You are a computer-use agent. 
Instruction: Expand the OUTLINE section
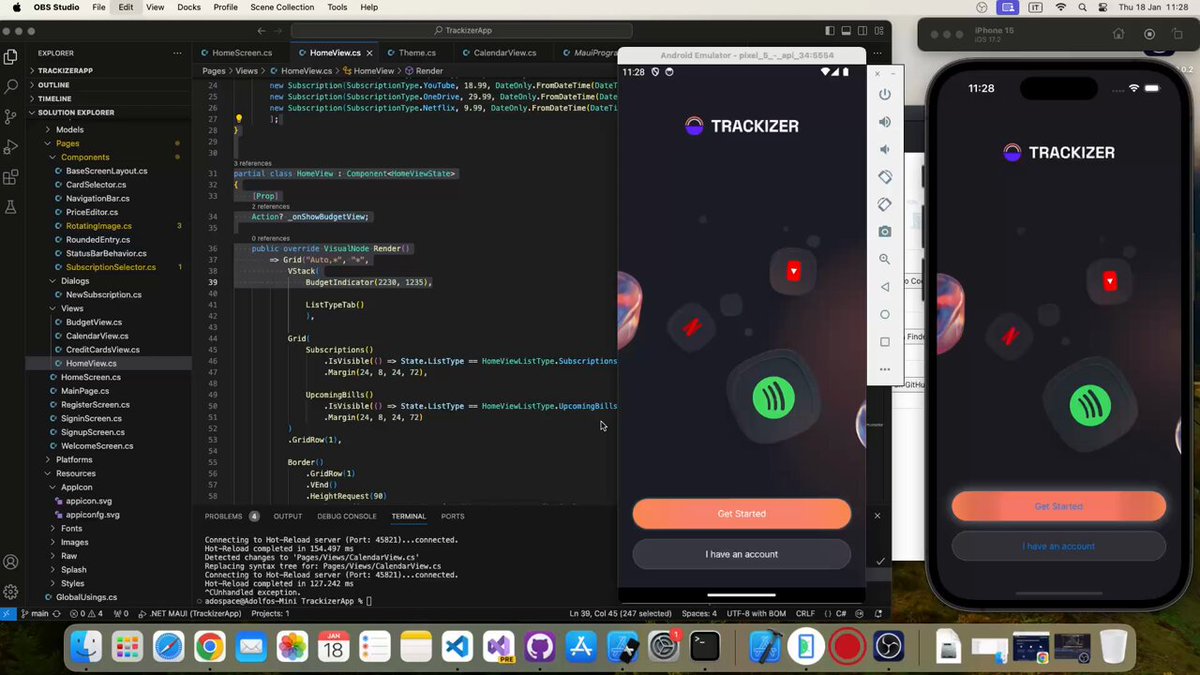[x=54, y=85]
